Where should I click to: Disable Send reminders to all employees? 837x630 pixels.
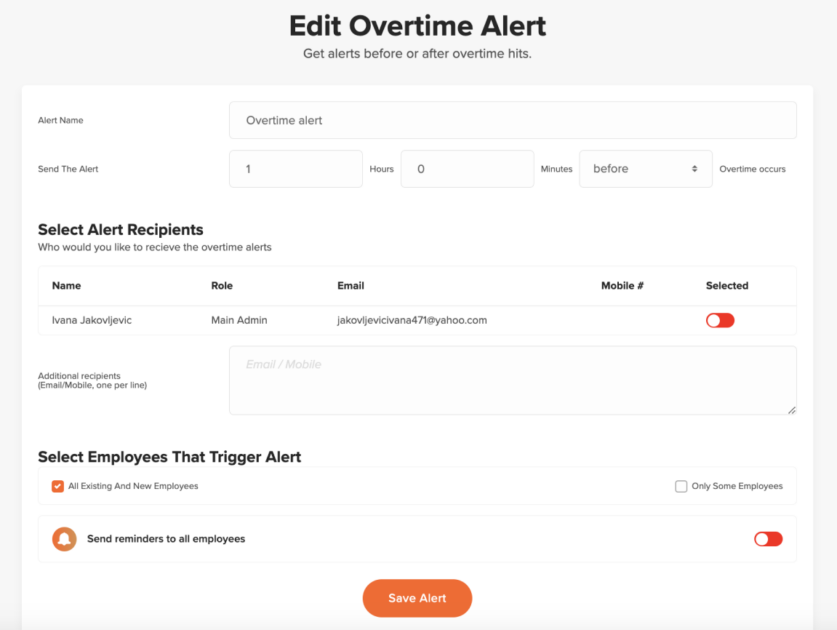click(767, 538)
